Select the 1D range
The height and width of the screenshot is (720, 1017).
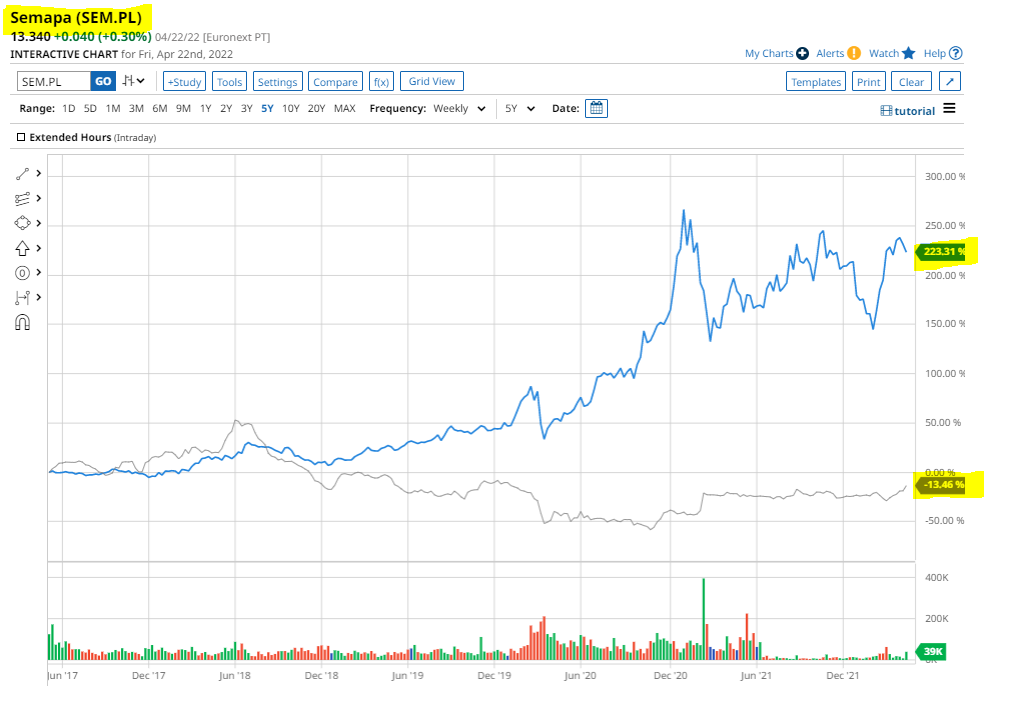[x=69, y=108]
